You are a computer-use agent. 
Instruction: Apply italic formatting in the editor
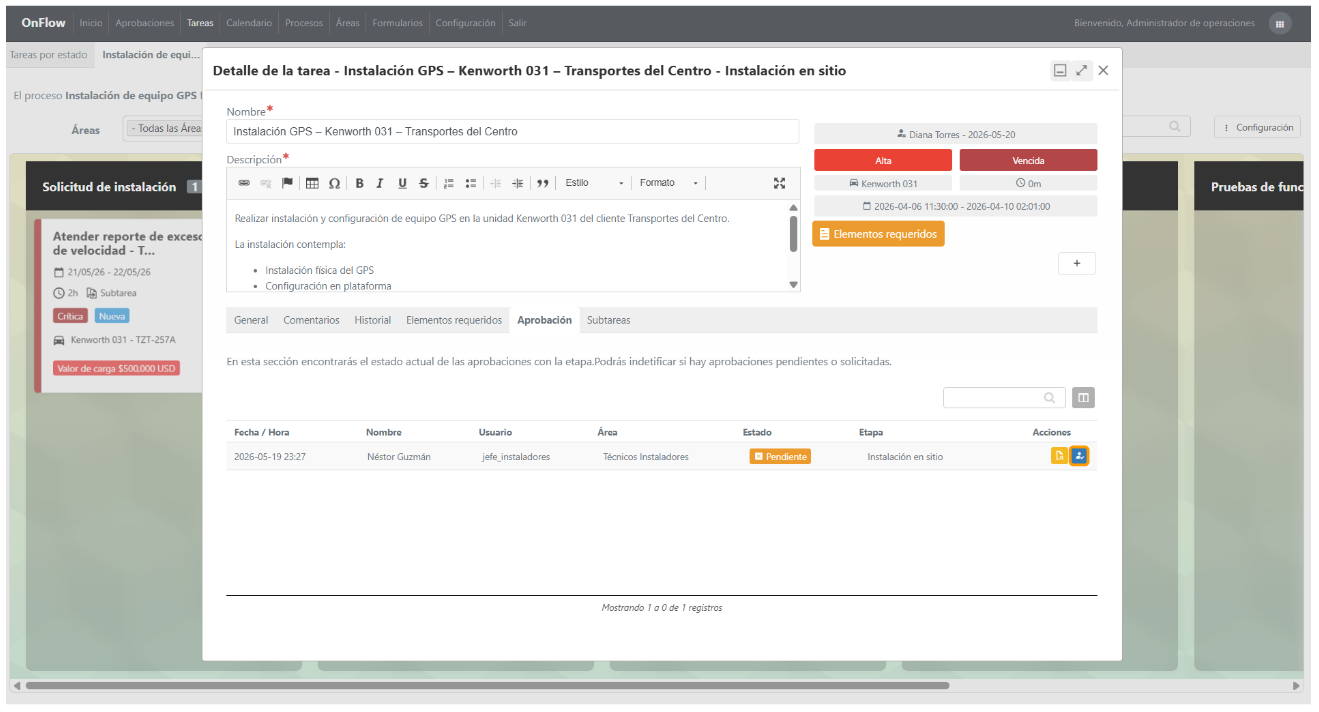click(380, 183)
